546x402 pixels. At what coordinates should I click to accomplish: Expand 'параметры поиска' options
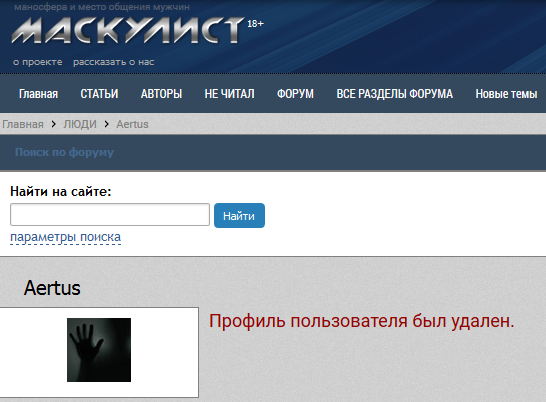(x=65, y=237)
